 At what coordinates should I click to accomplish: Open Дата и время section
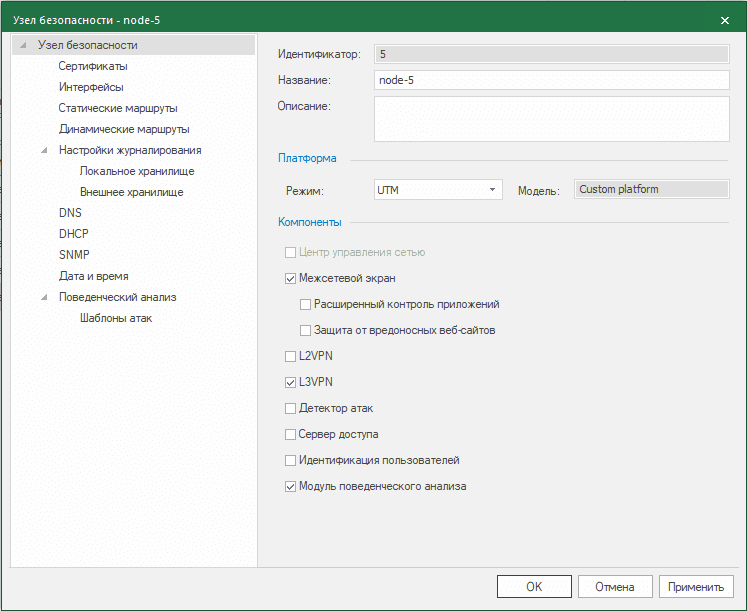point(93,276)
